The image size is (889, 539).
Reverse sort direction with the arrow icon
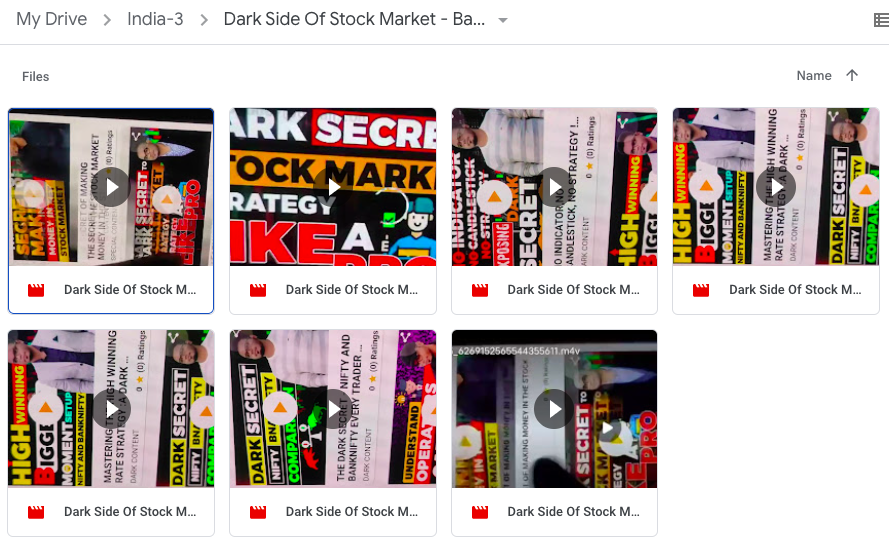pos(852,75)
